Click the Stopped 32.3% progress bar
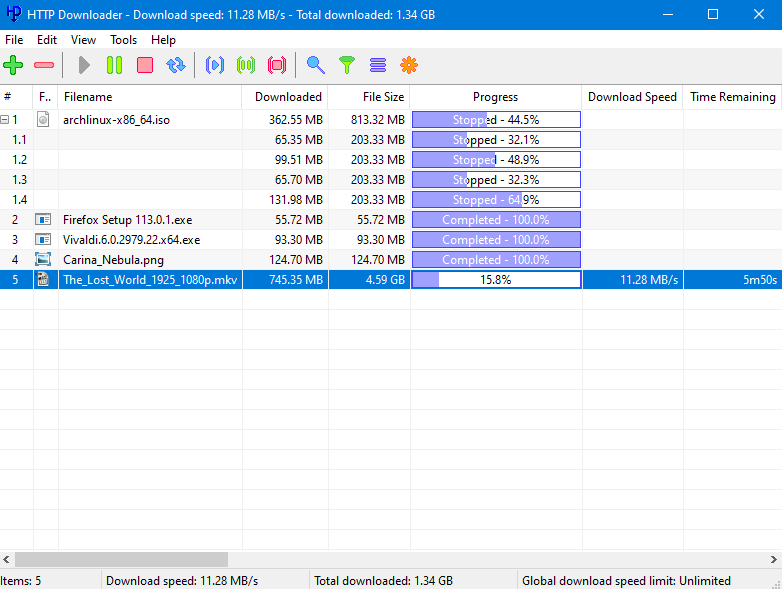Screen dimensions: 782x589 click(x=496, y=180)
